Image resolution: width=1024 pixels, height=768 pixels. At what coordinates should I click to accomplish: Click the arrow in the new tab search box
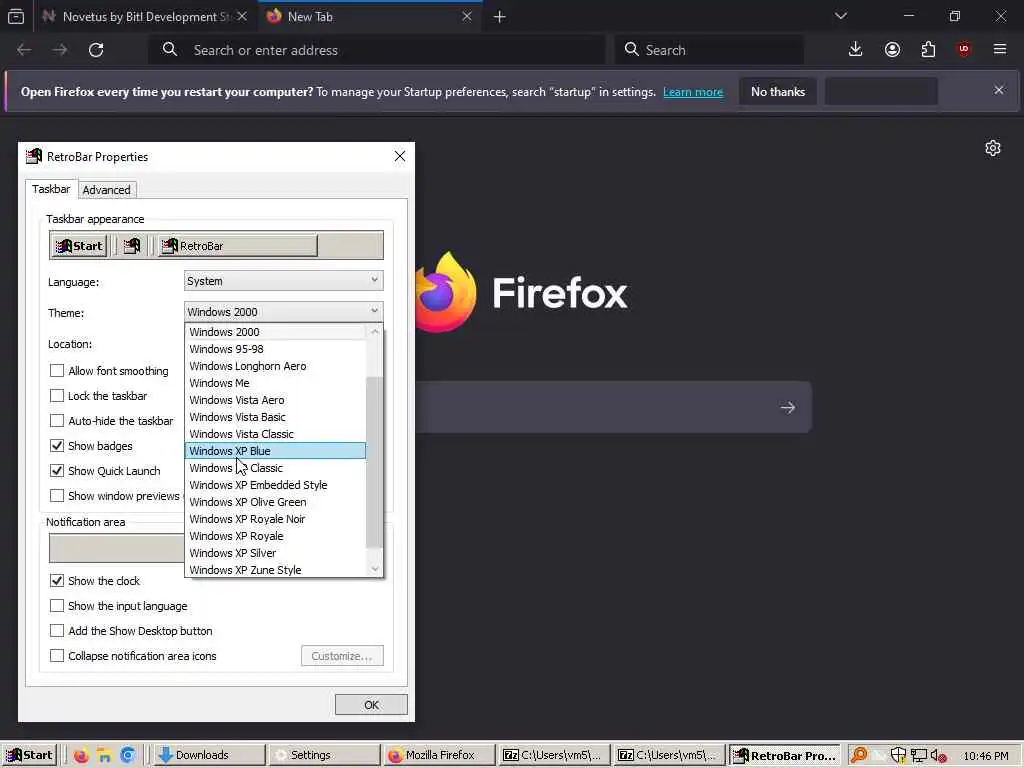[x=788, y=408]
